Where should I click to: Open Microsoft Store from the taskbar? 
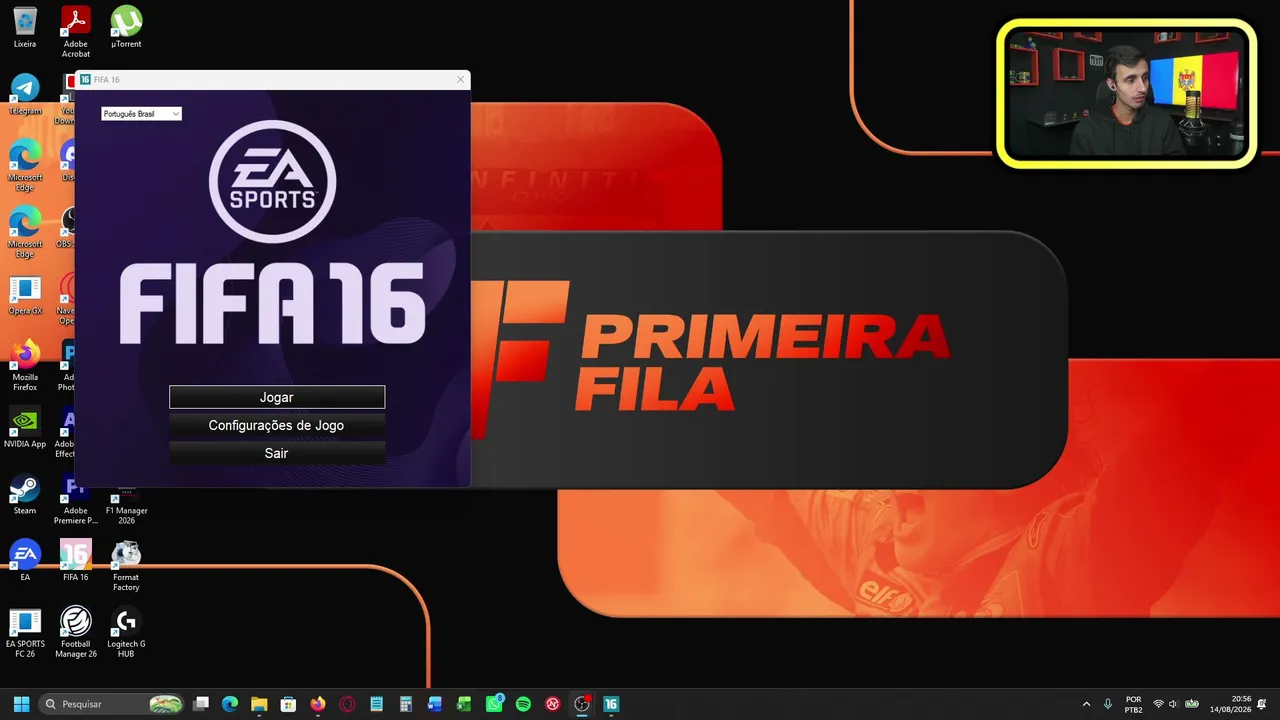(x=288, y=704)
